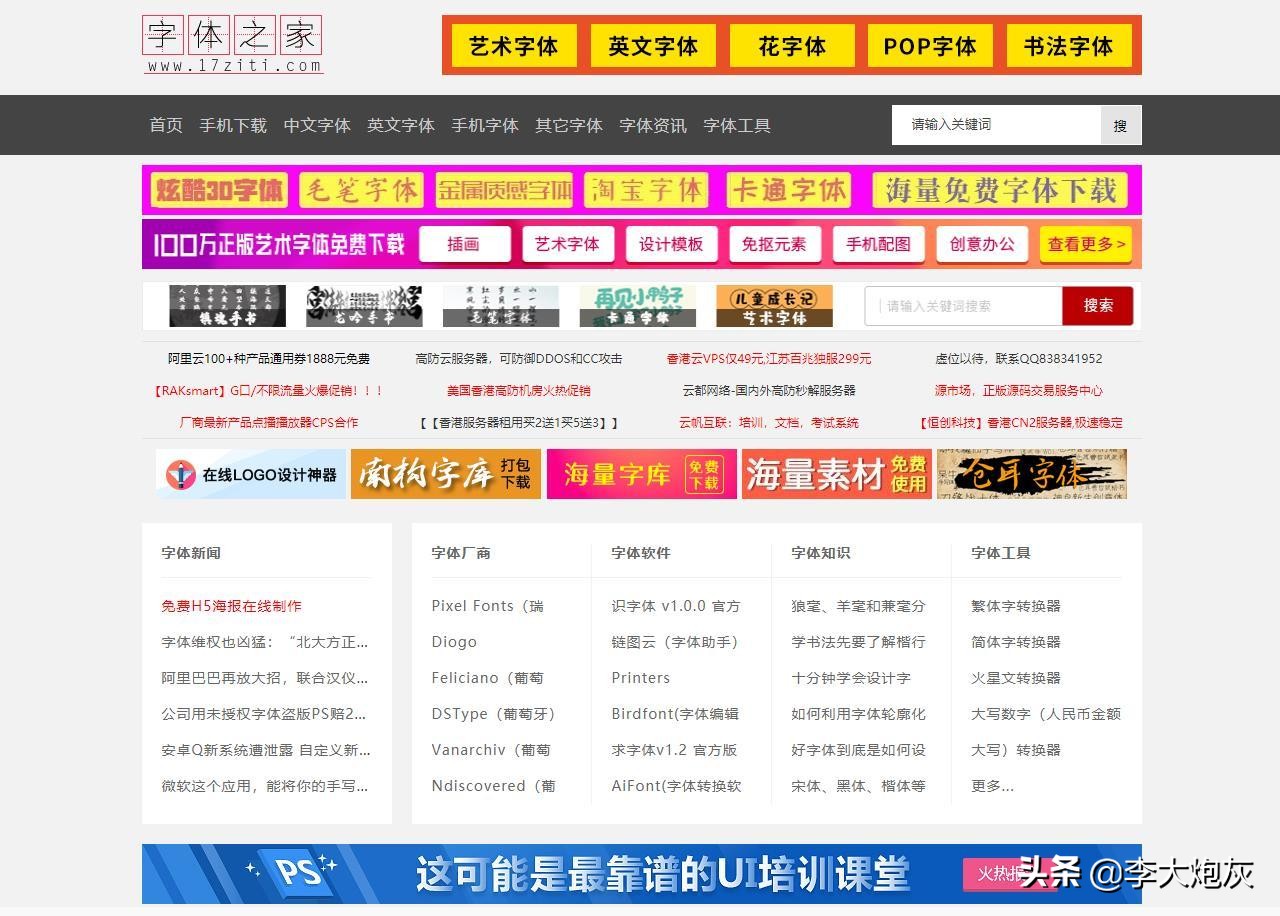Click the 搜 search button
The height and width of the screenshot is (916, 1280).
(x=1121, y=125)
